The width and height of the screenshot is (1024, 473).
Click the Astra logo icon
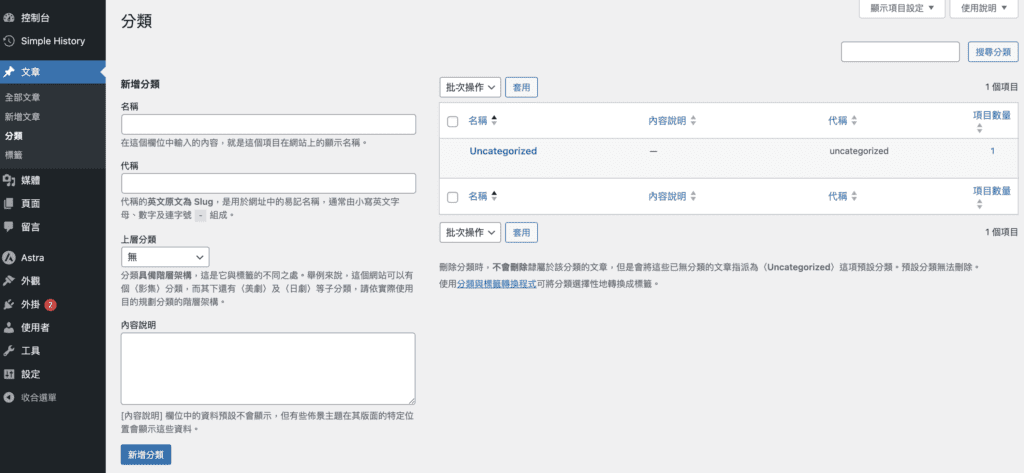8,257
